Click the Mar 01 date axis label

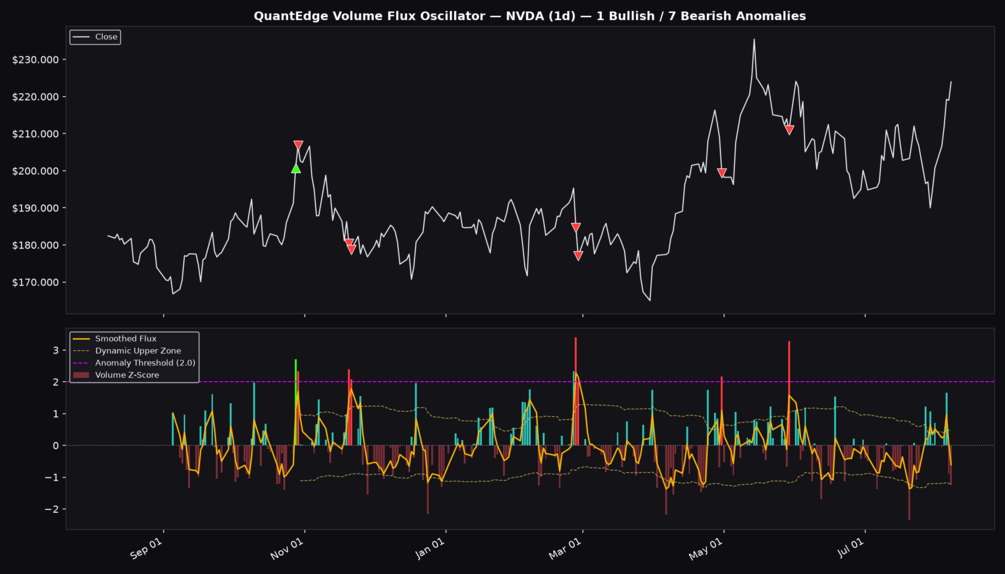[565, 548]
